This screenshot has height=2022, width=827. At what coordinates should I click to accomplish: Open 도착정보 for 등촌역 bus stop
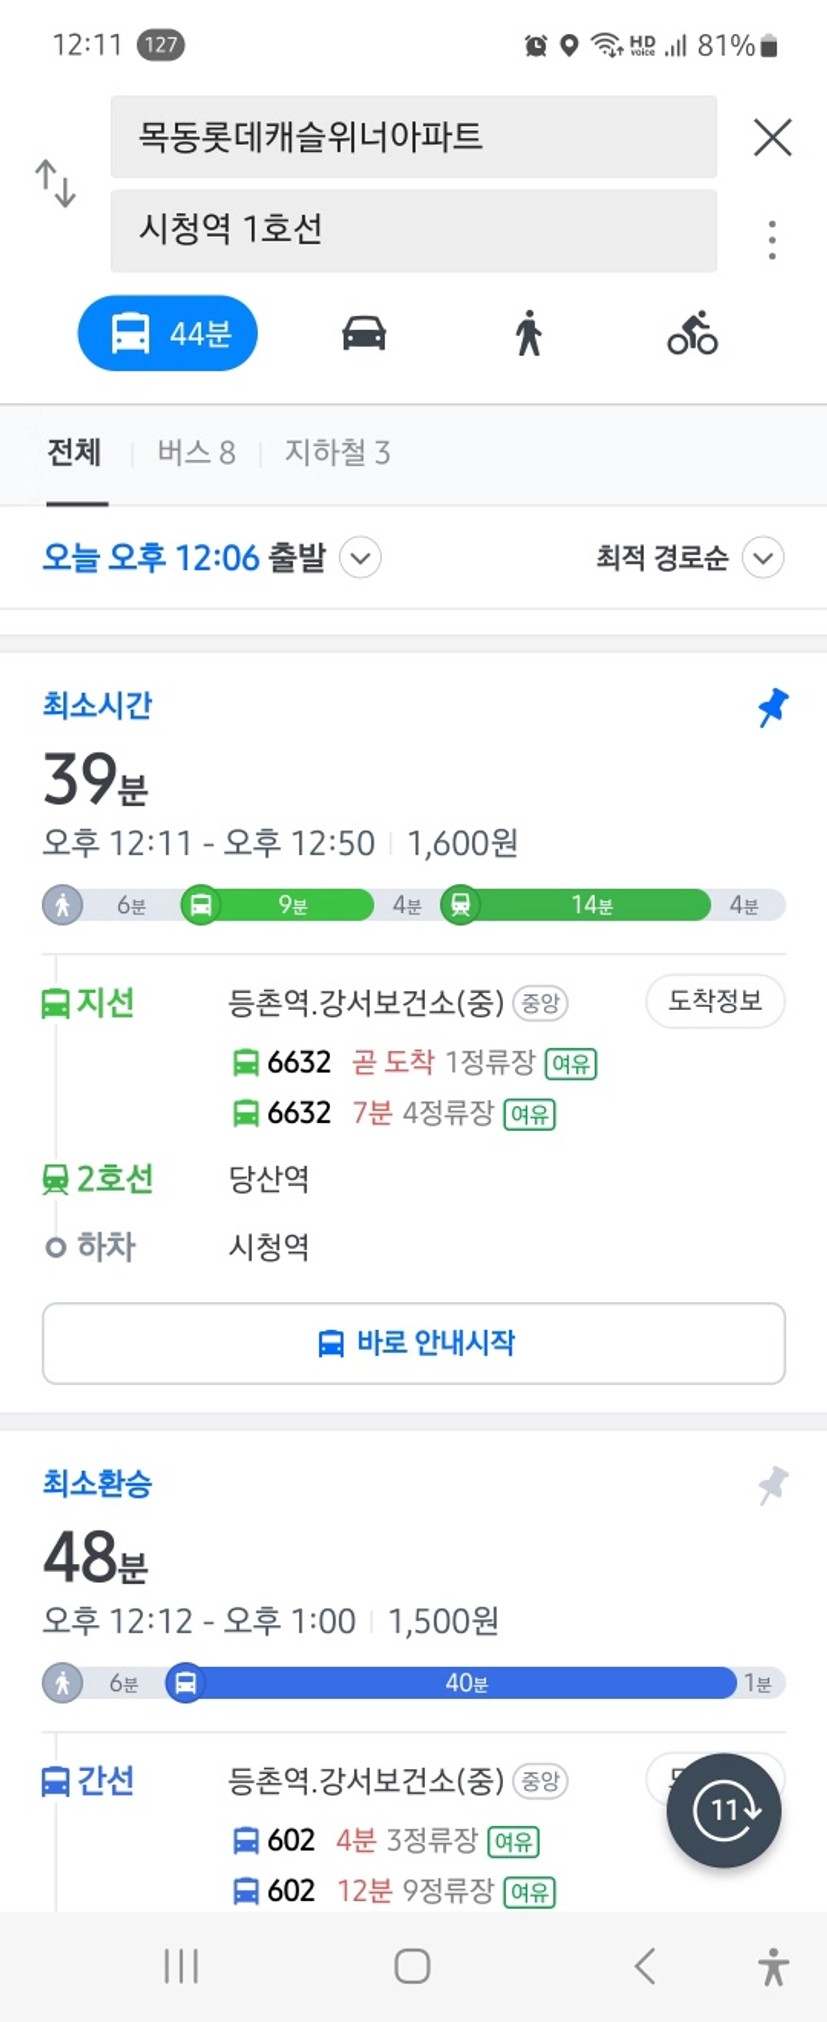click(x=715, y=1001)
